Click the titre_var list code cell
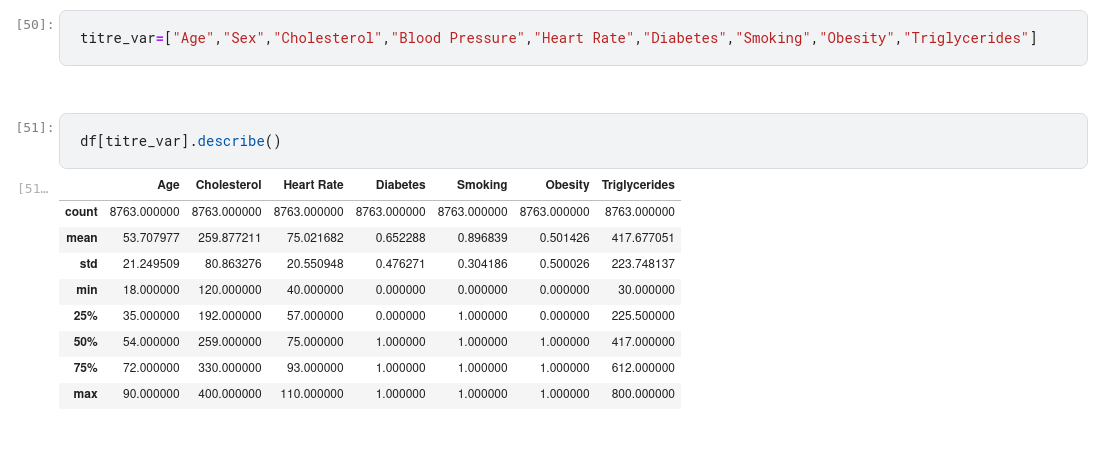Image resolution: width=1110 pixels, height=452 pixels. click(x=573, y=38)
